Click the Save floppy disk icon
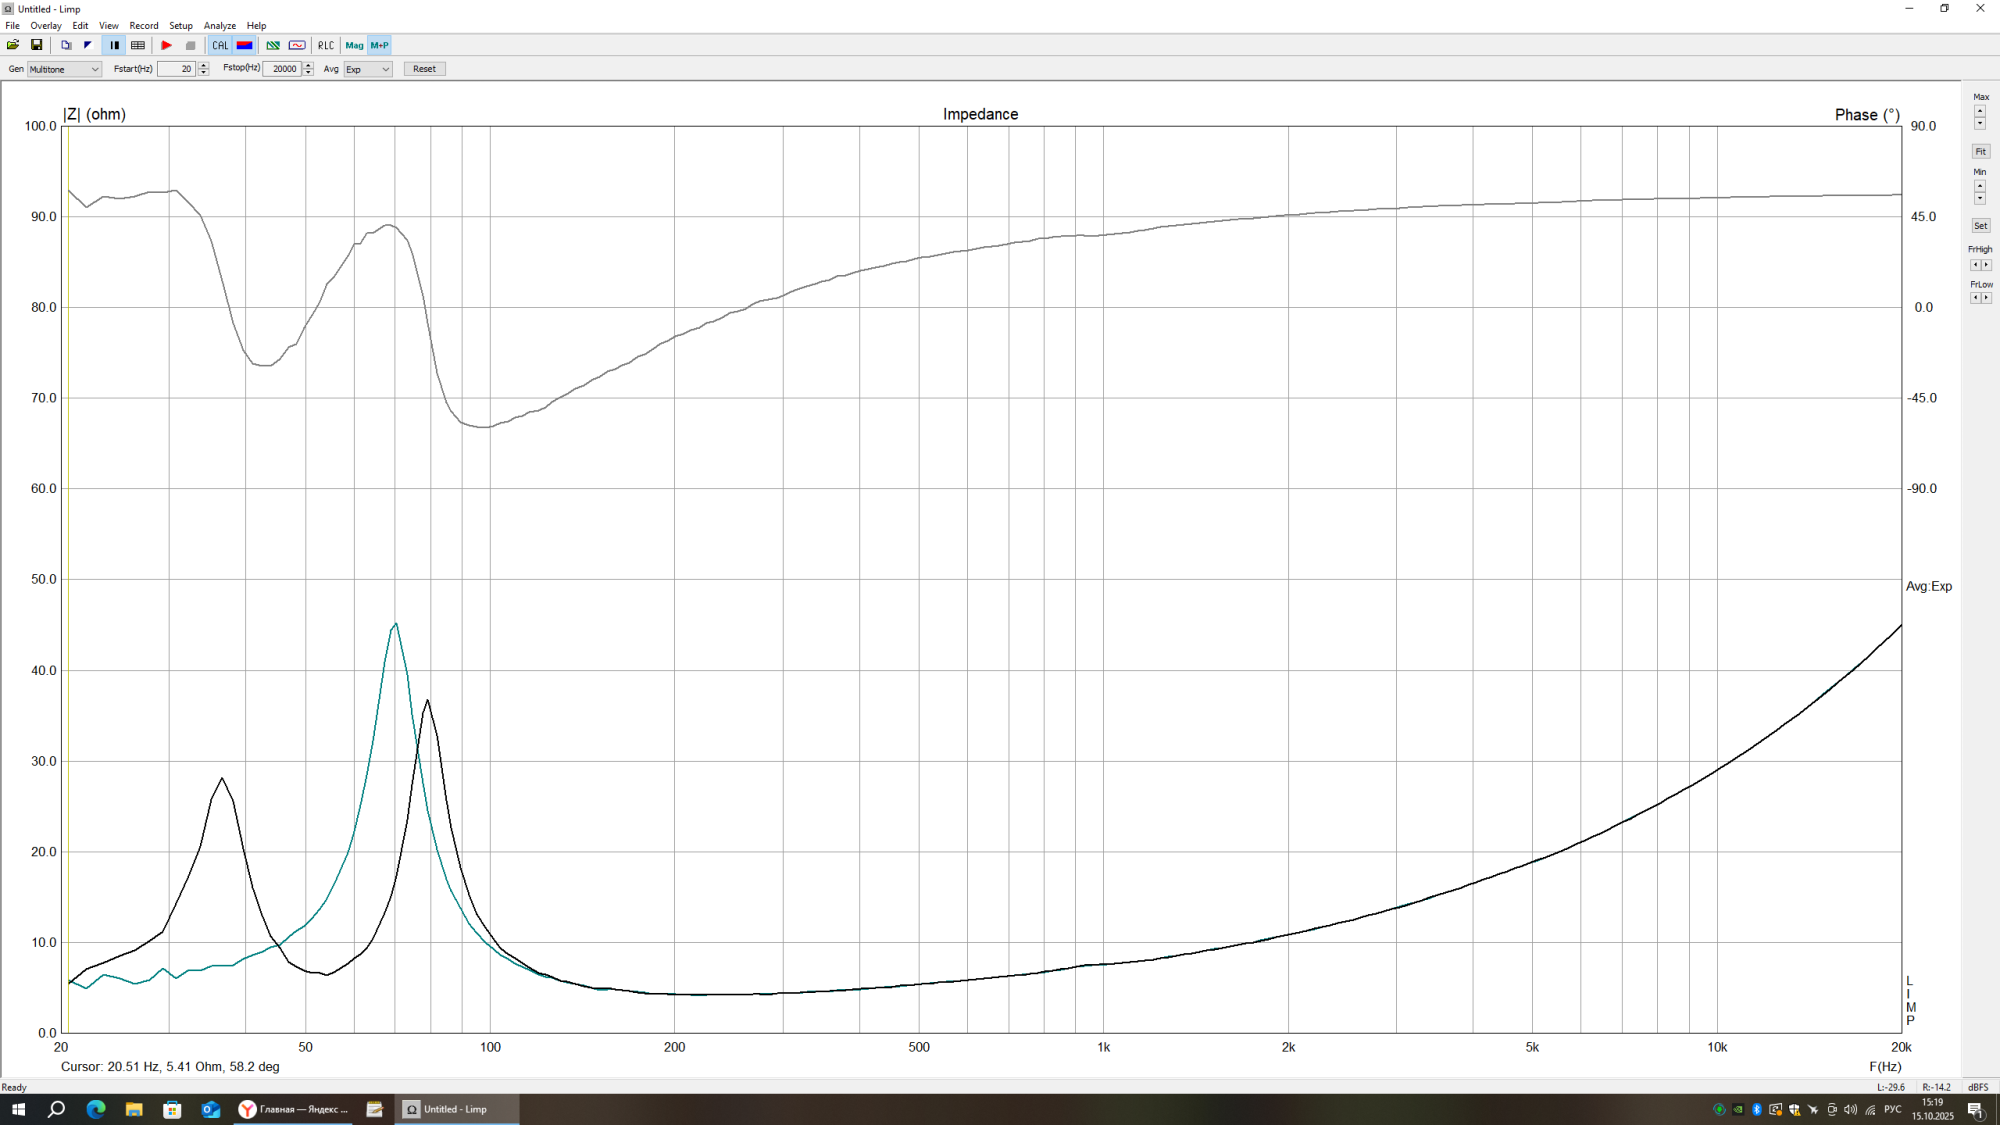Image resolution: width=2000 pixels, height=1125 pixels. 37,45
